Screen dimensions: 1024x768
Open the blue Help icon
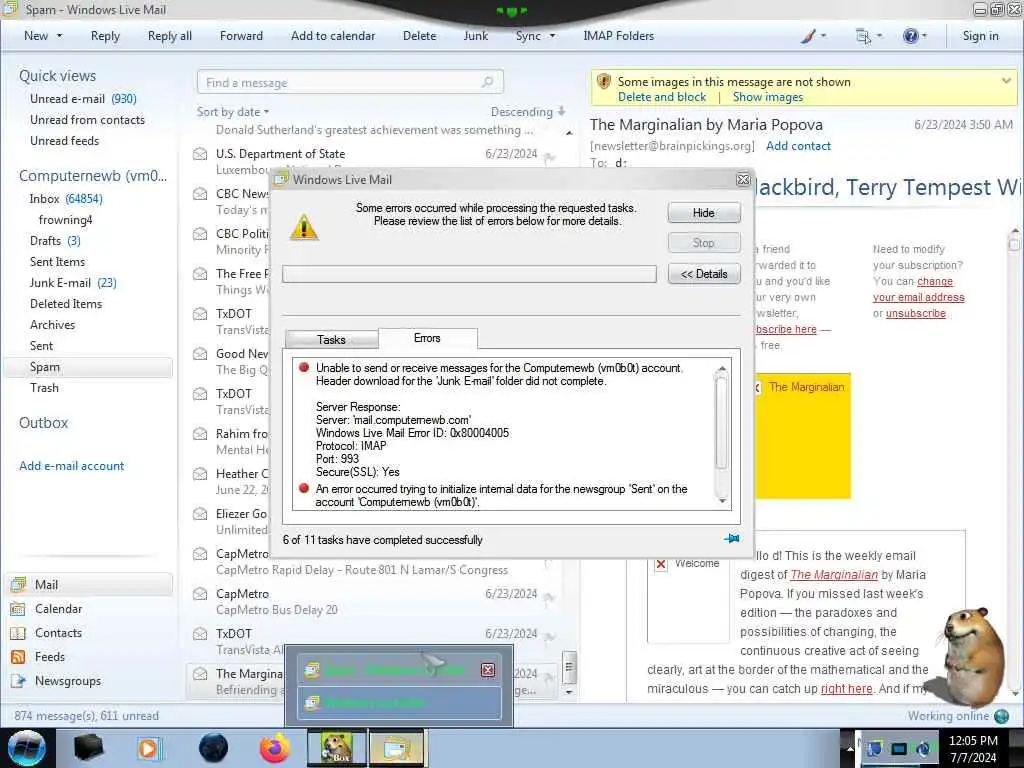coord(910,36)
